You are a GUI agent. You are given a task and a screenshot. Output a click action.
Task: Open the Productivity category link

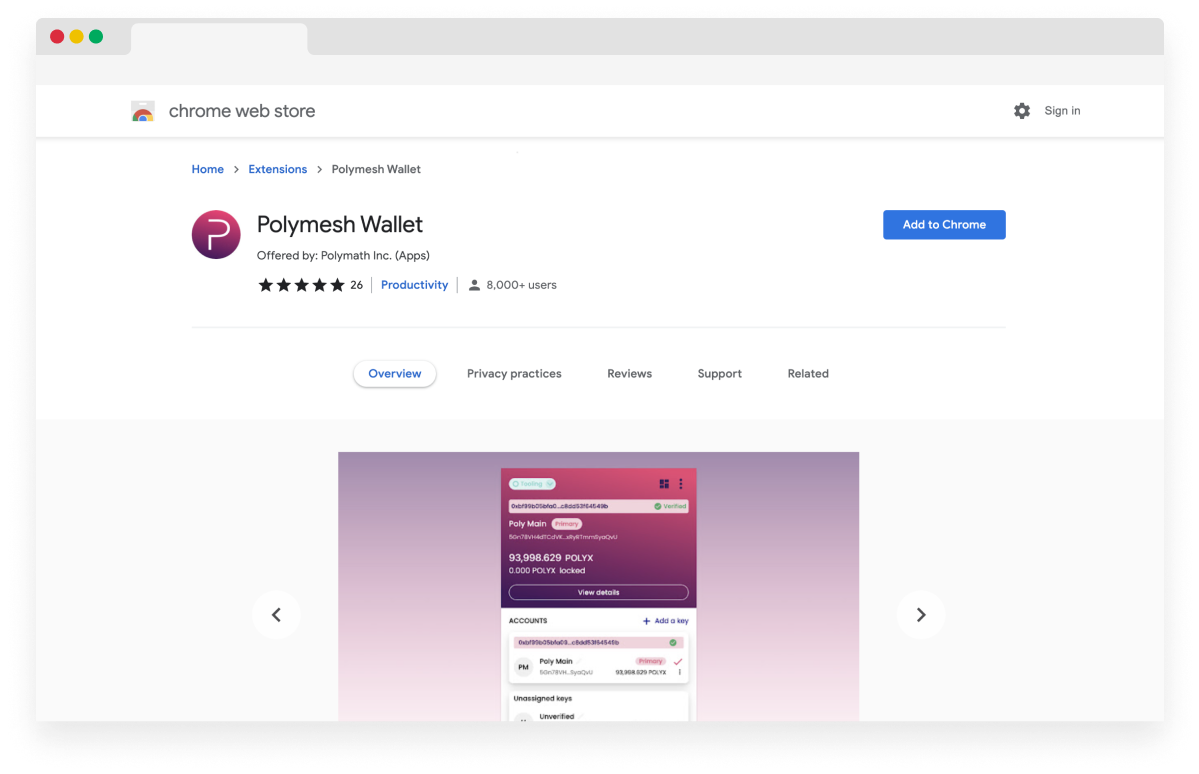coord(414,285)
